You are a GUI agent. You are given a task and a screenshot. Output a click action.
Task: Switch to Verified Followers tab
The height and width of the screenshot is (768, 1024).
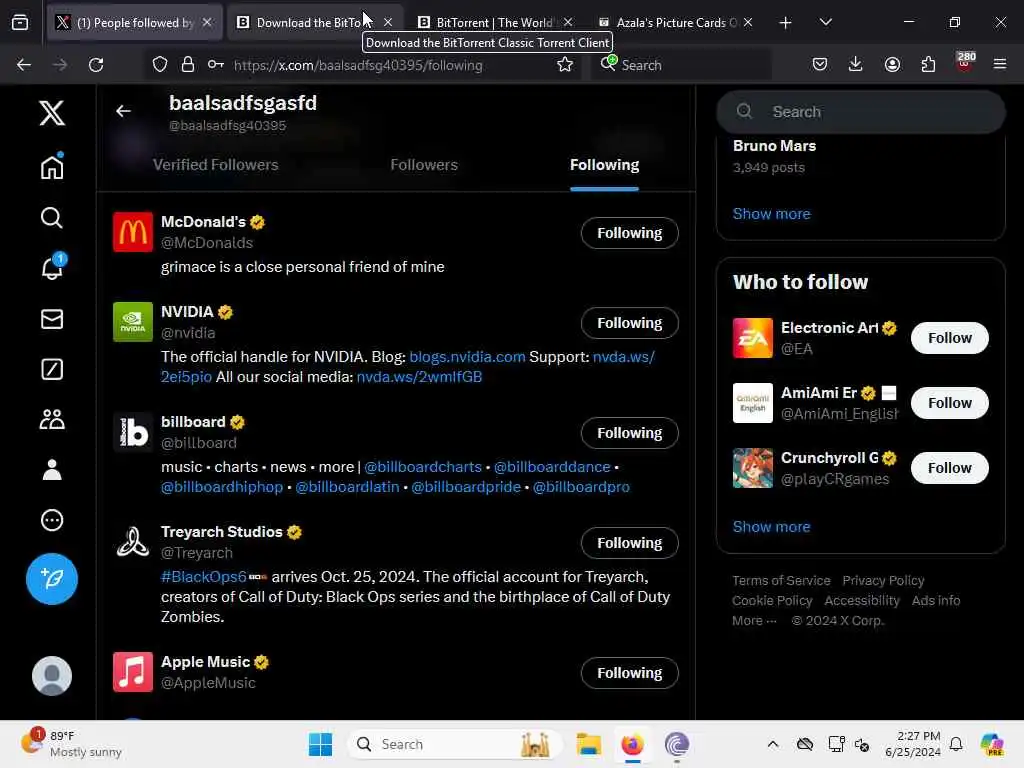(x=216, y=165)
